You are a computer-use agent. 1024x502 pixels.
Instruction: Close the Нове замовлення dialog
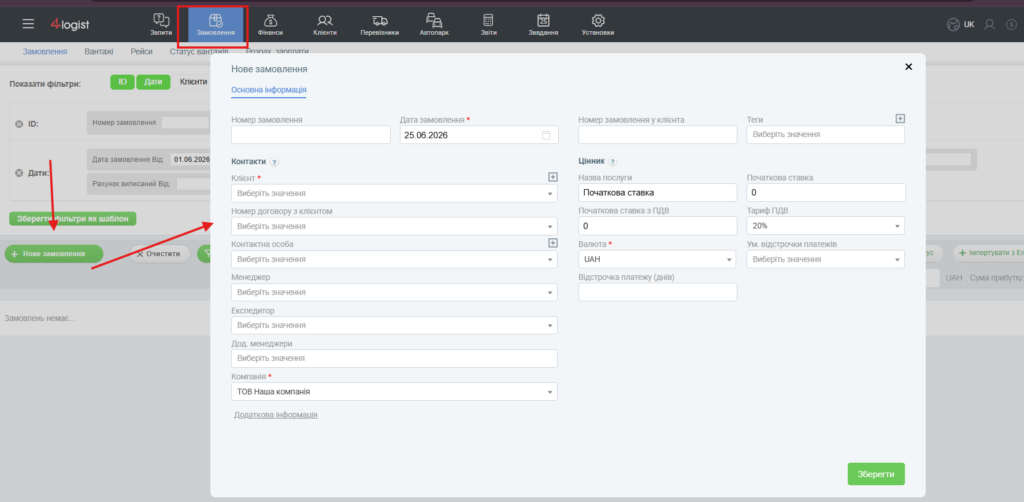908,67
